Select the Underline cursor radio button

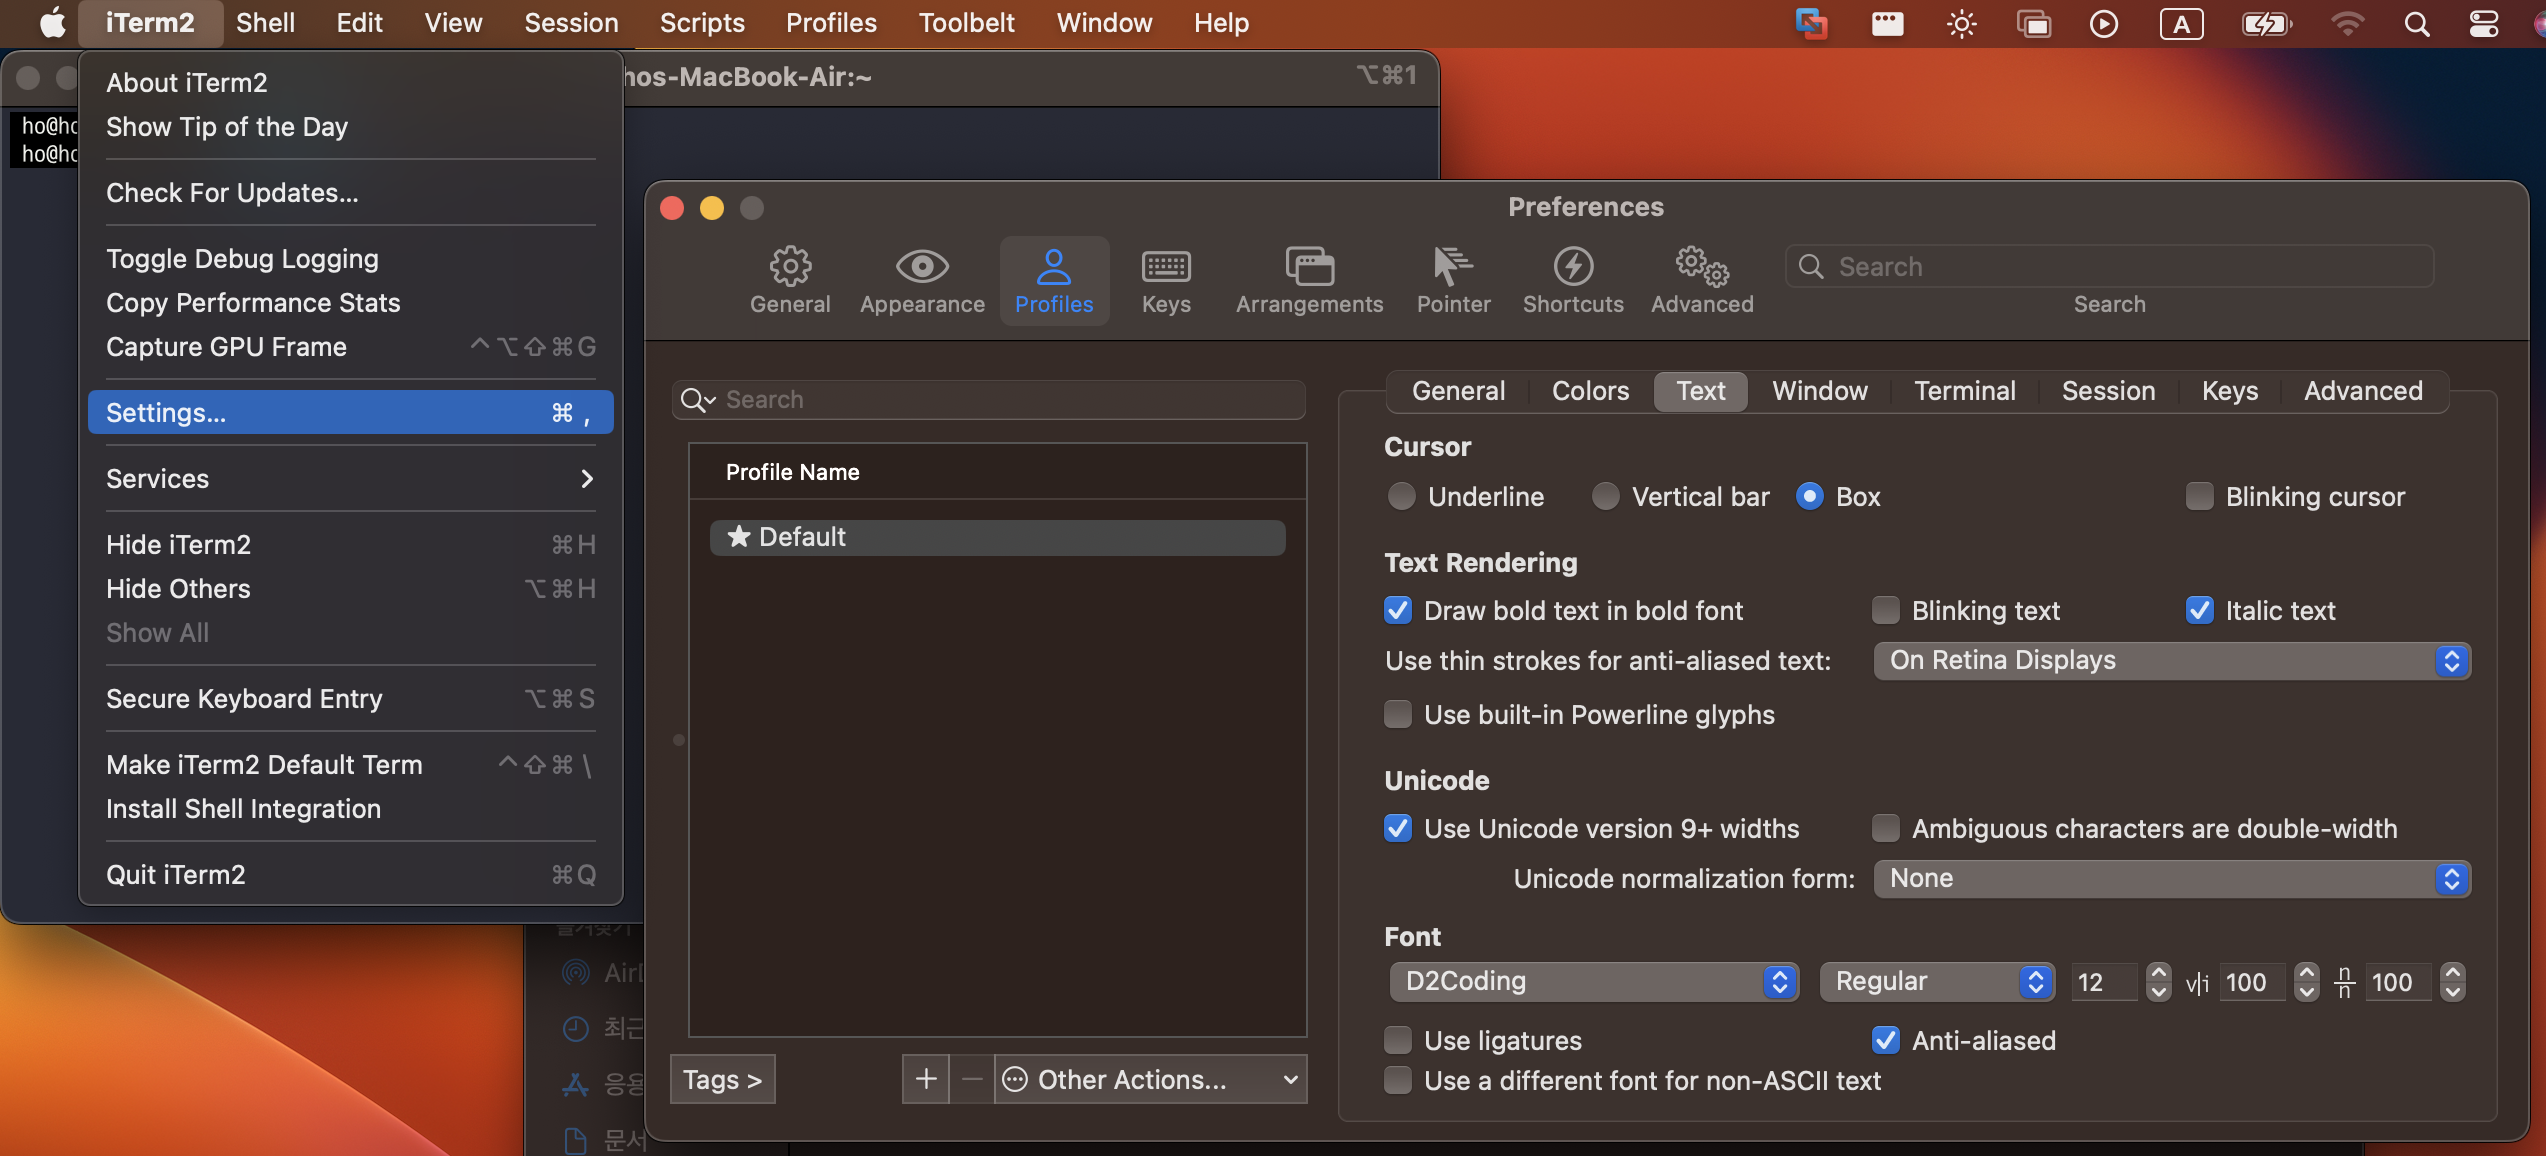tap(1401, 497)
